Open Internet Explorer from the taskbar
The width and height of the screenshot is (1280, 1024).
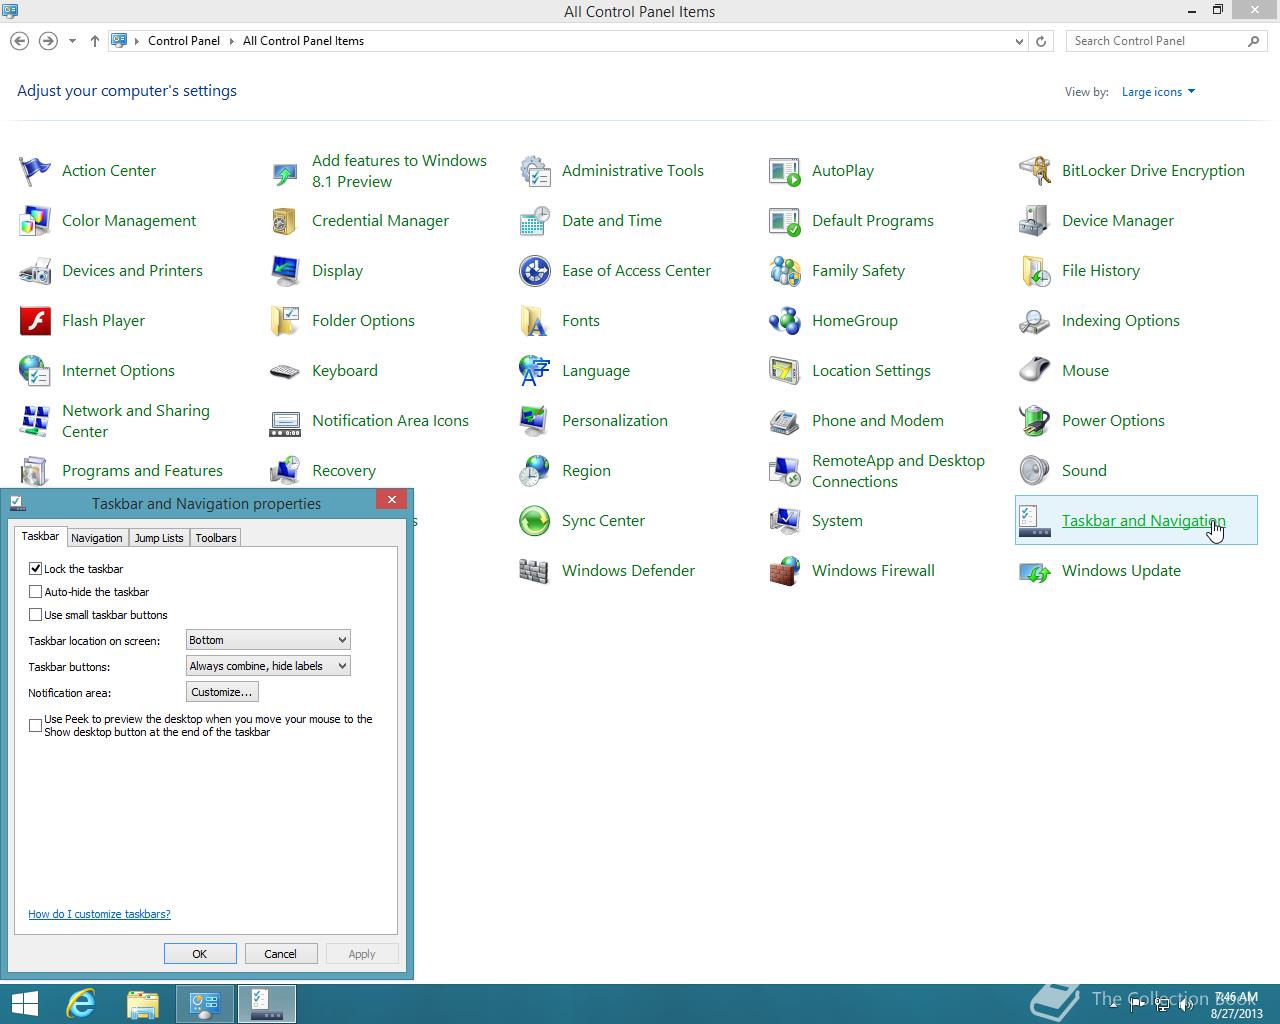(x=81, y=1004)
